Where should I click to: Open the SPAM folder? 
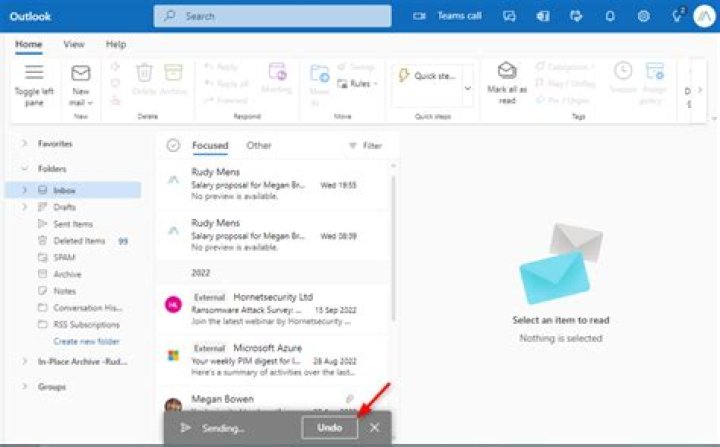pos(73,257)
